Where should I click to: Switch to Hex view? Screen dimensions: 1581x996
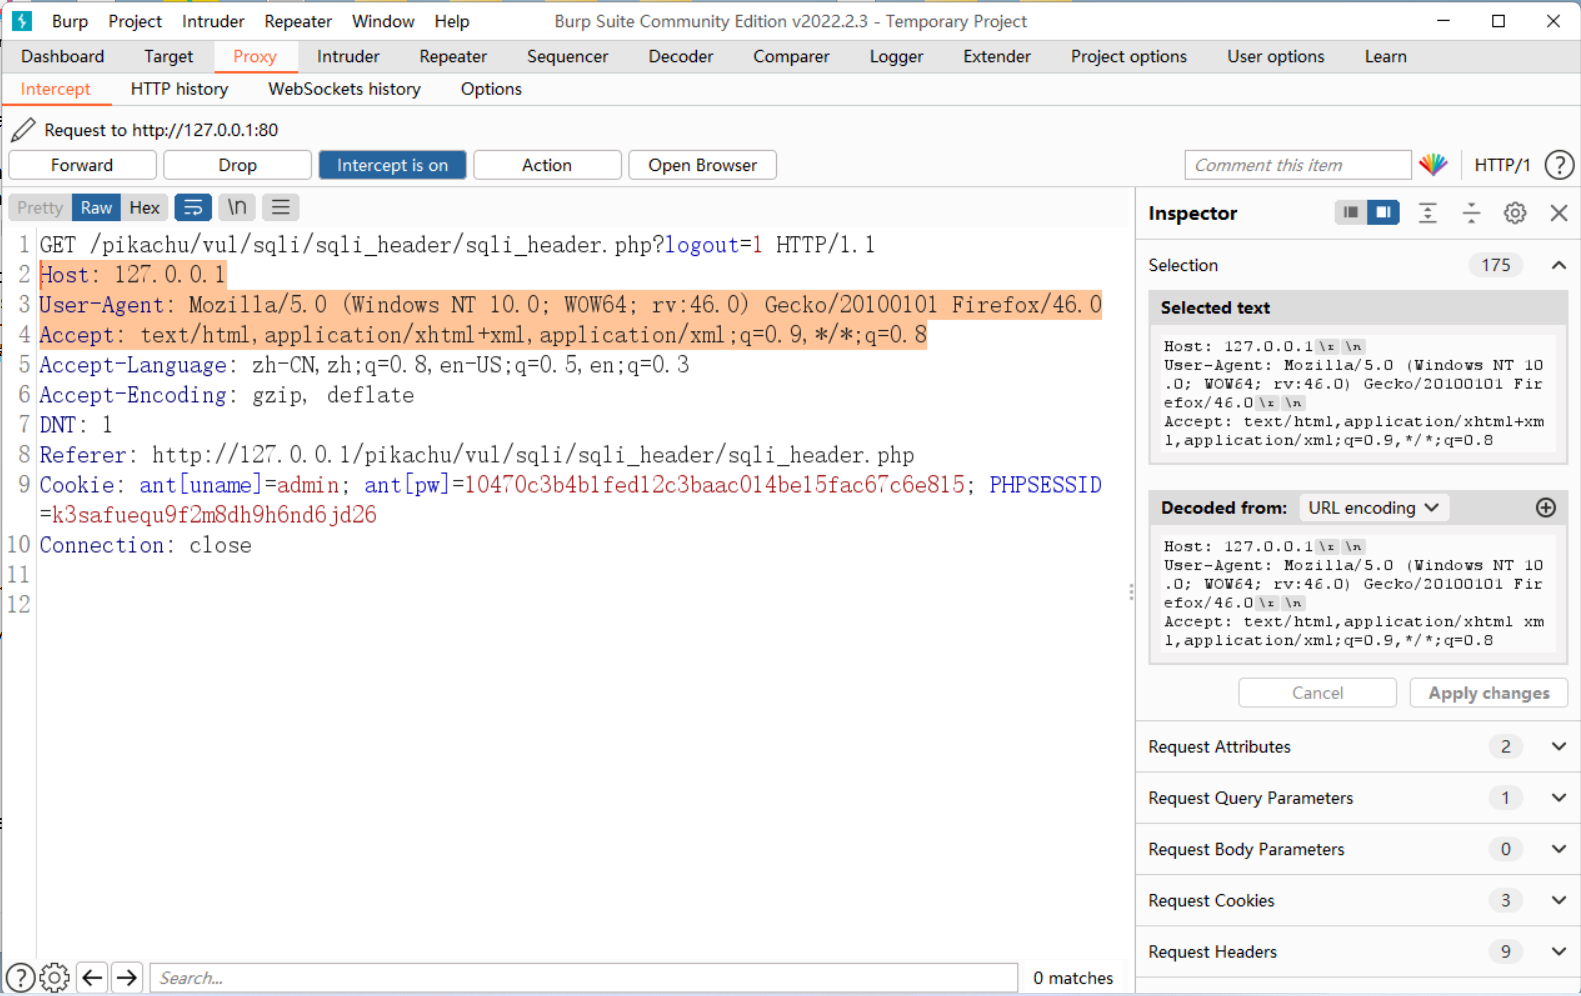(x=145, y=207)
